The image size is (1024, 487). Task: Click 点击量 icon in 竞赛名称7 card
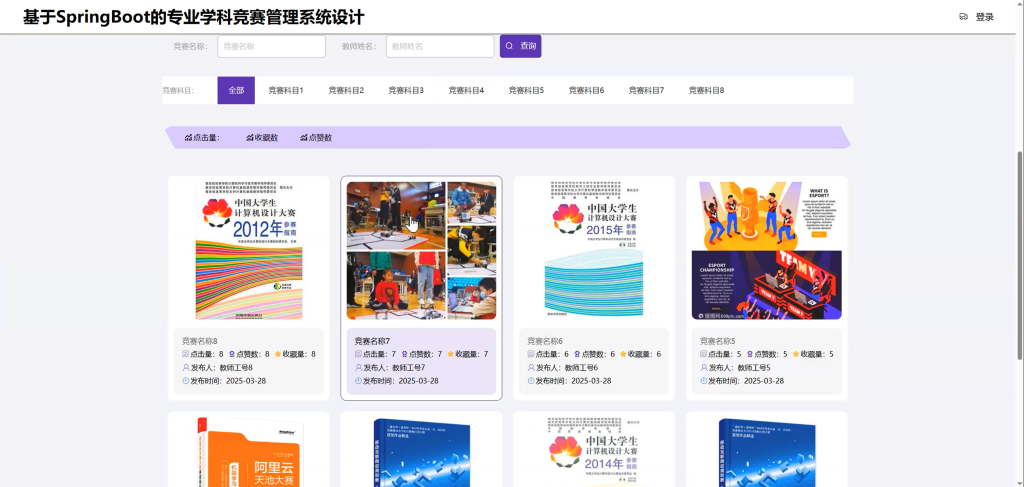pyautogui.click(x=358, y=354)
